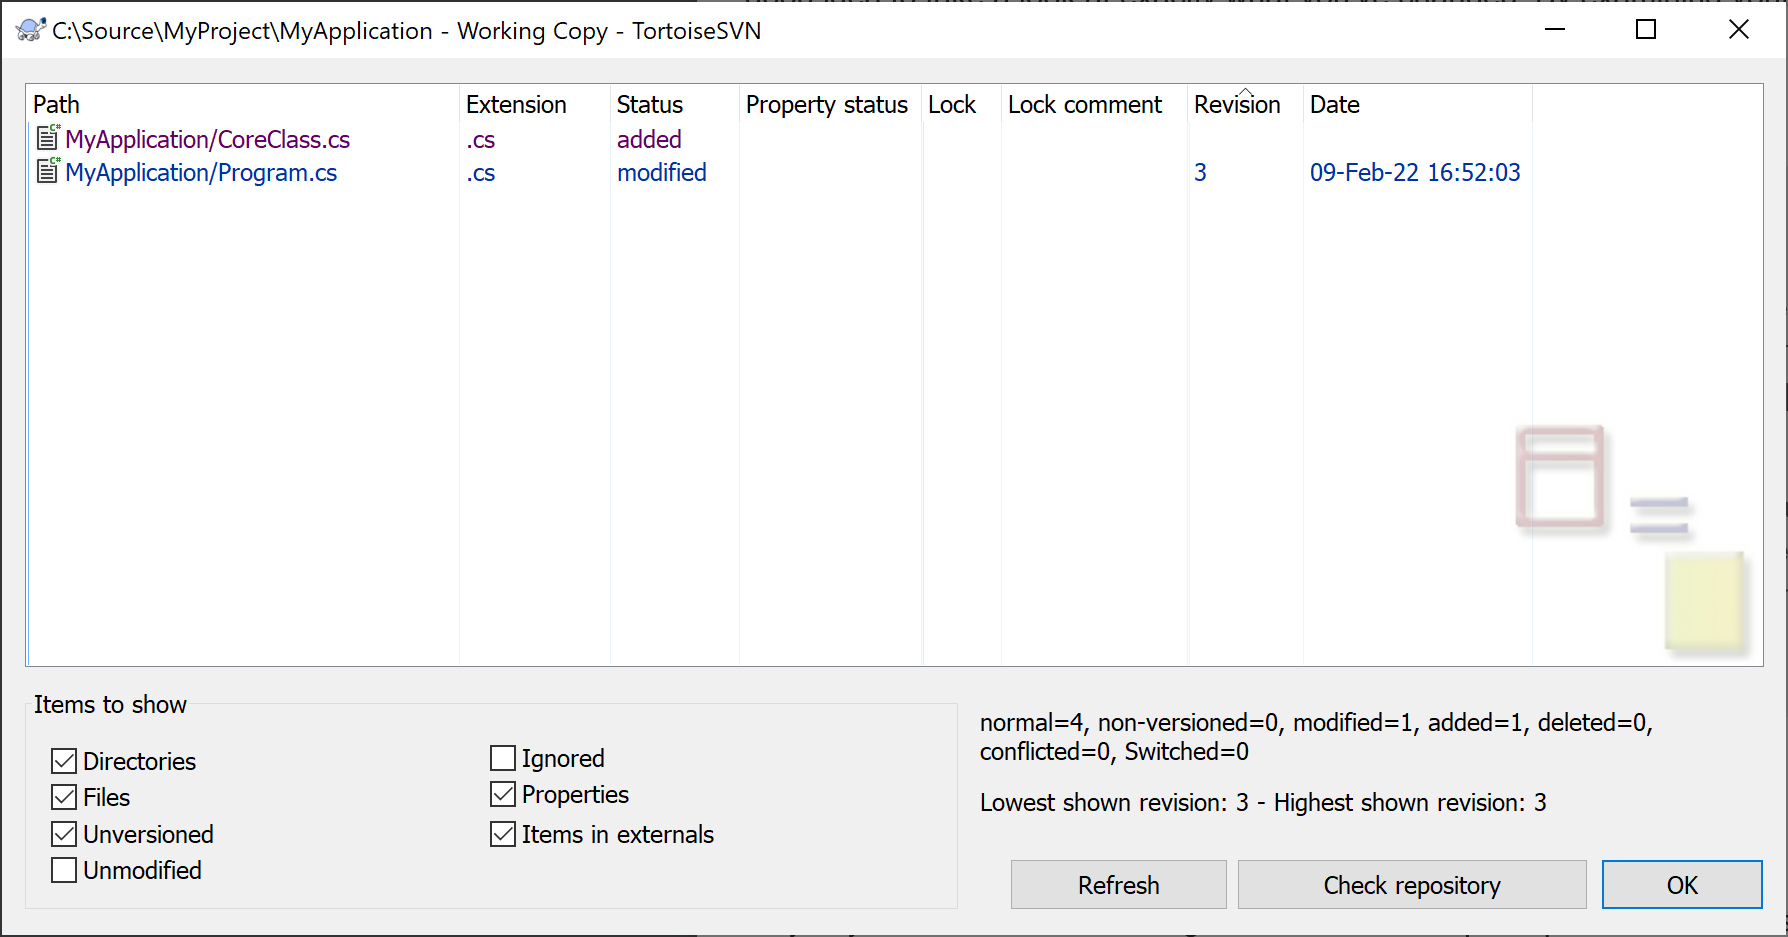Viewport: 1788px width, 937px height.
Task: Click the Refresh button
Action: (x=1118, y=885)
